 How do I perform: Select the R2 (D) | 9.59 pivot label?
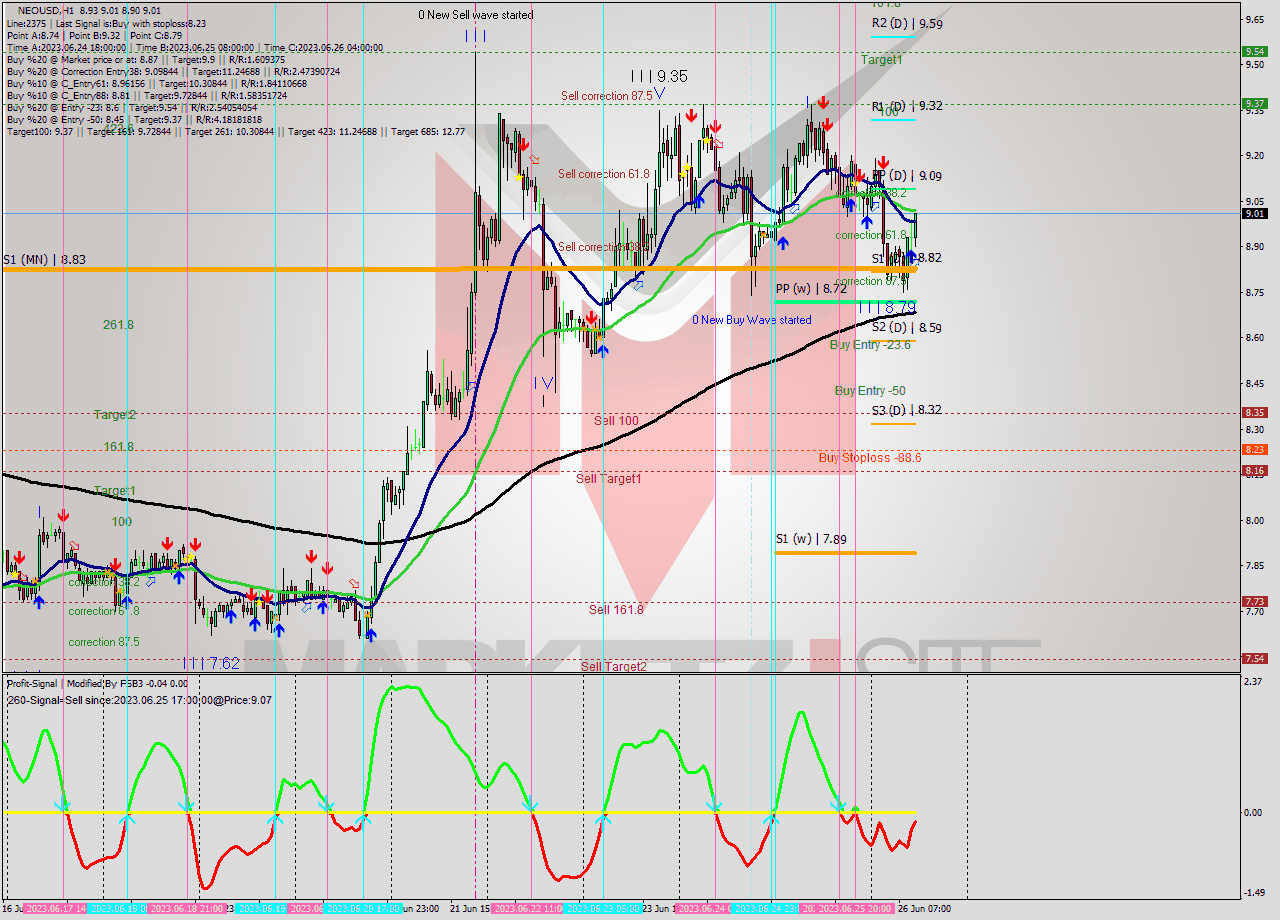coord(907,23)
